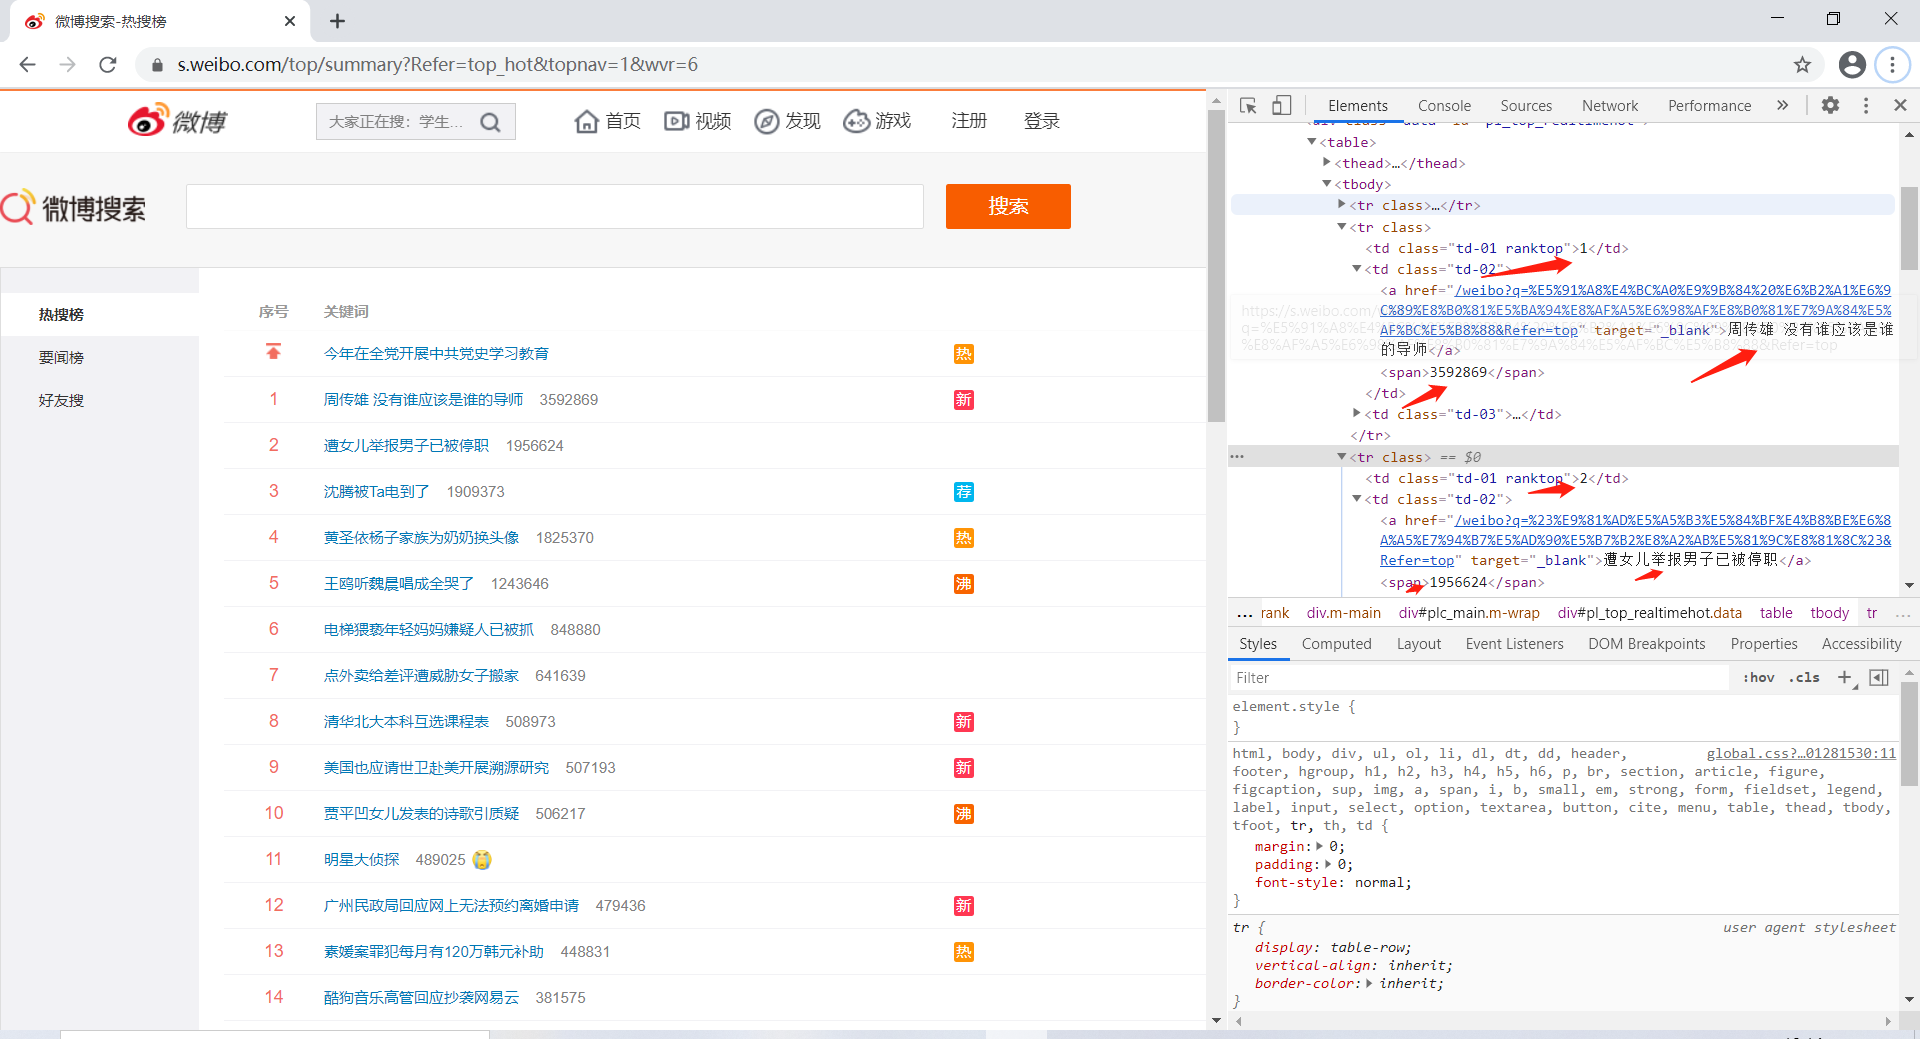
Task: Open the topic 遭女儿举报男子已被停职
Action: pos(406,446)
